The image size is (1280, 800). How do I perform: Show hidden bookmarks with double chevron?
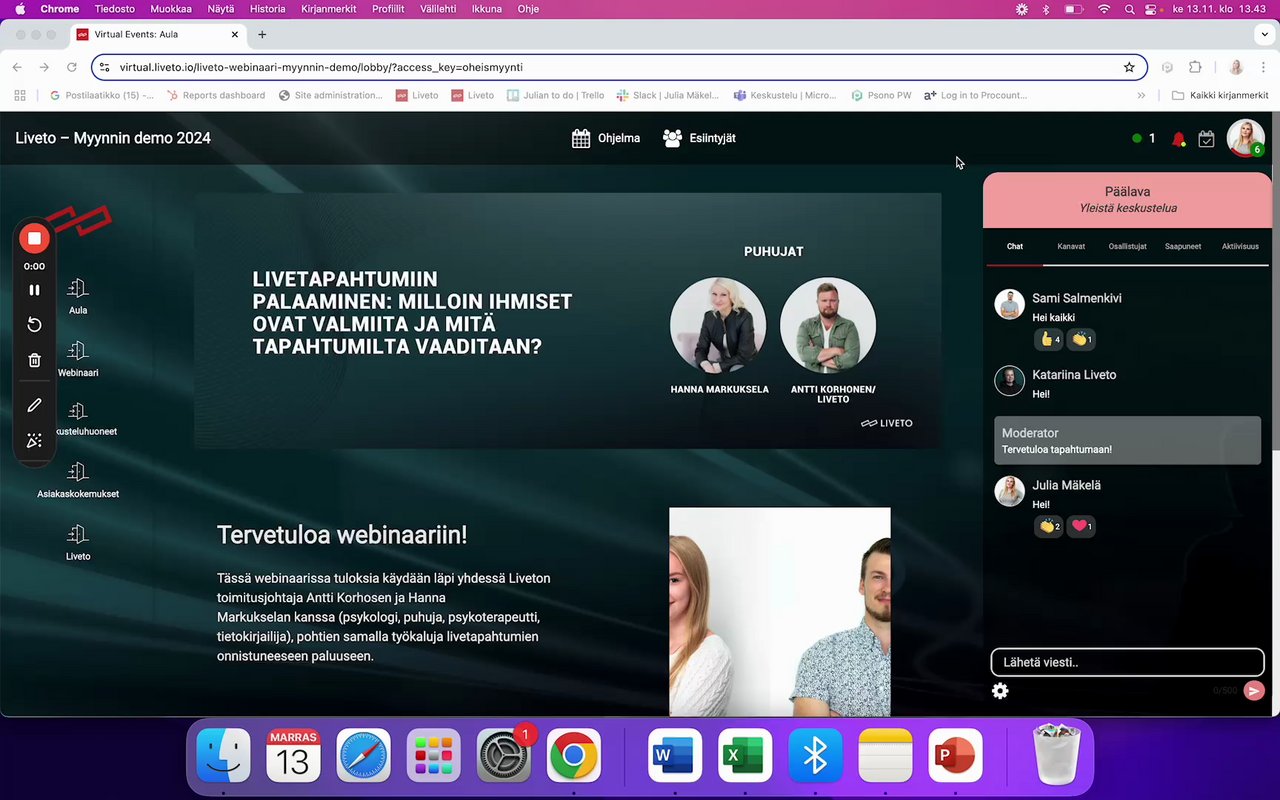pyautogui.click(x=1141, y=95)
